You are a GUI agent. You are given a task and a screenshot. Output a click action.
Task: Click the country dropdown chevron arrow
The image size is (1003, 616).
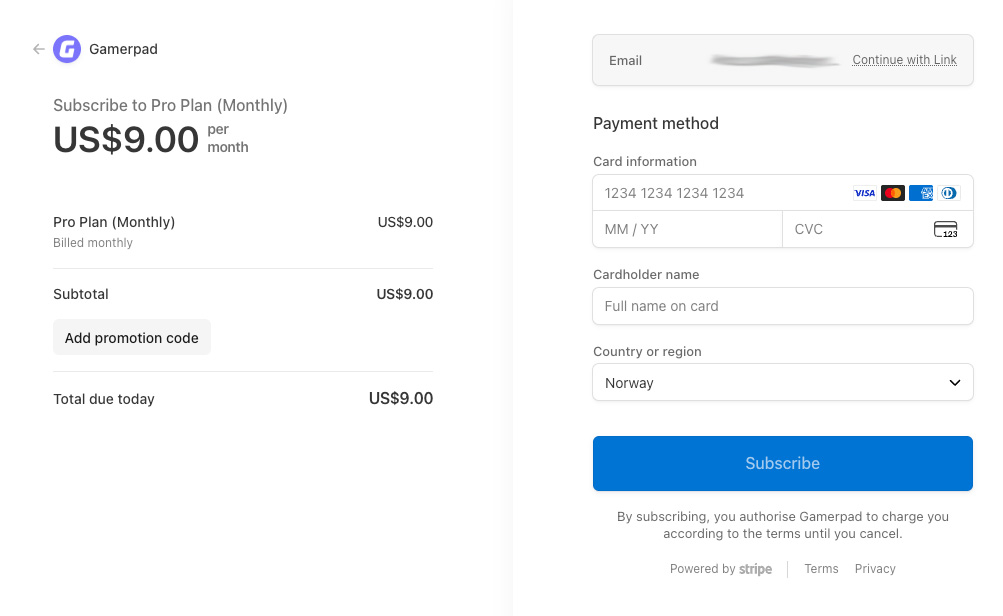click(x=954, y=383)
